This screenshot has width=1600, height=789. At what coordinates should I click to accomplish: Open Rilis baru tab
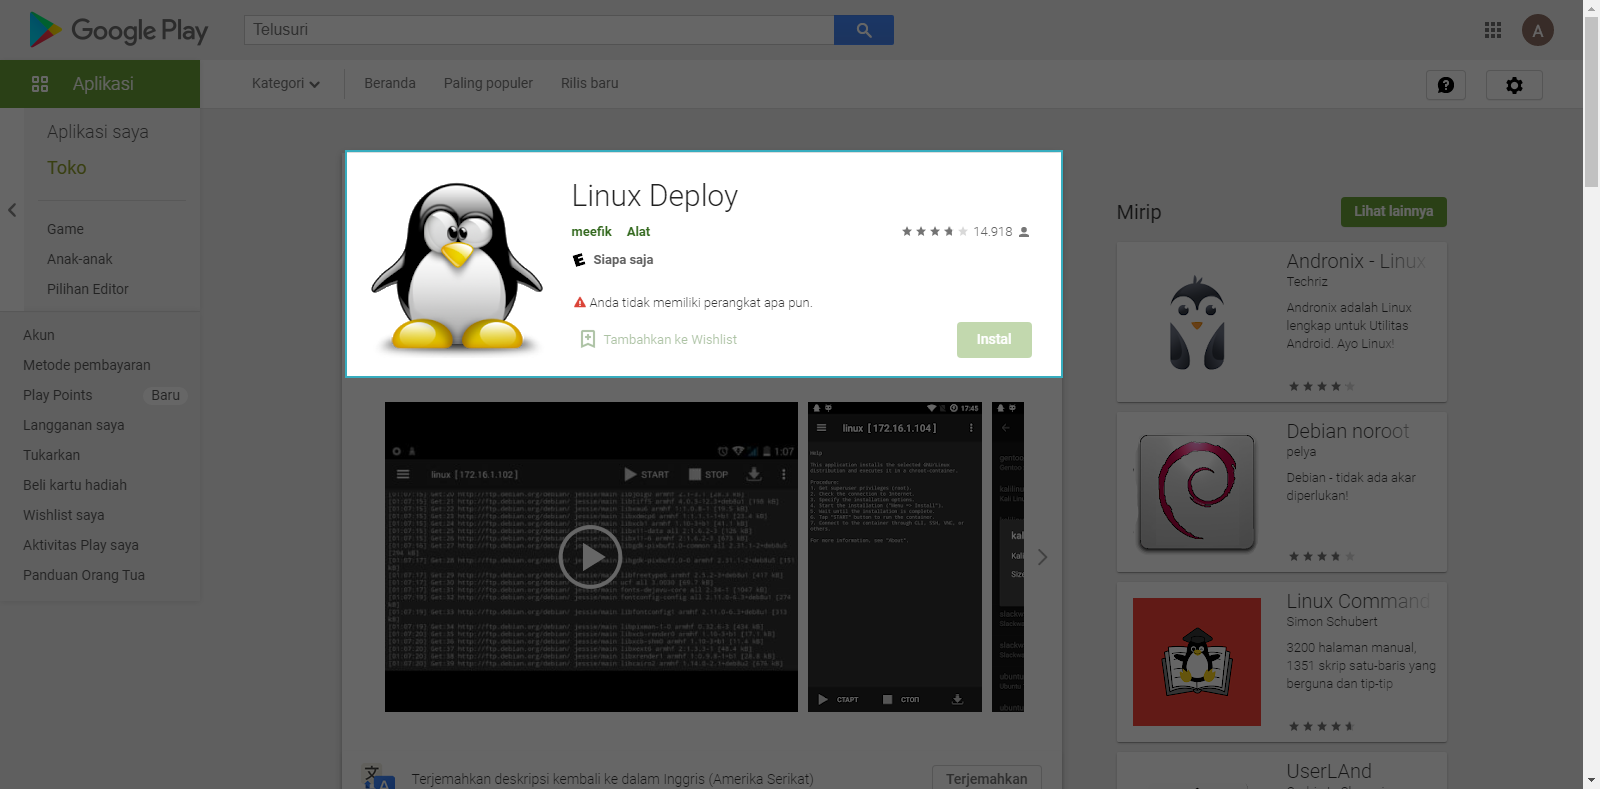click(590, 83)
